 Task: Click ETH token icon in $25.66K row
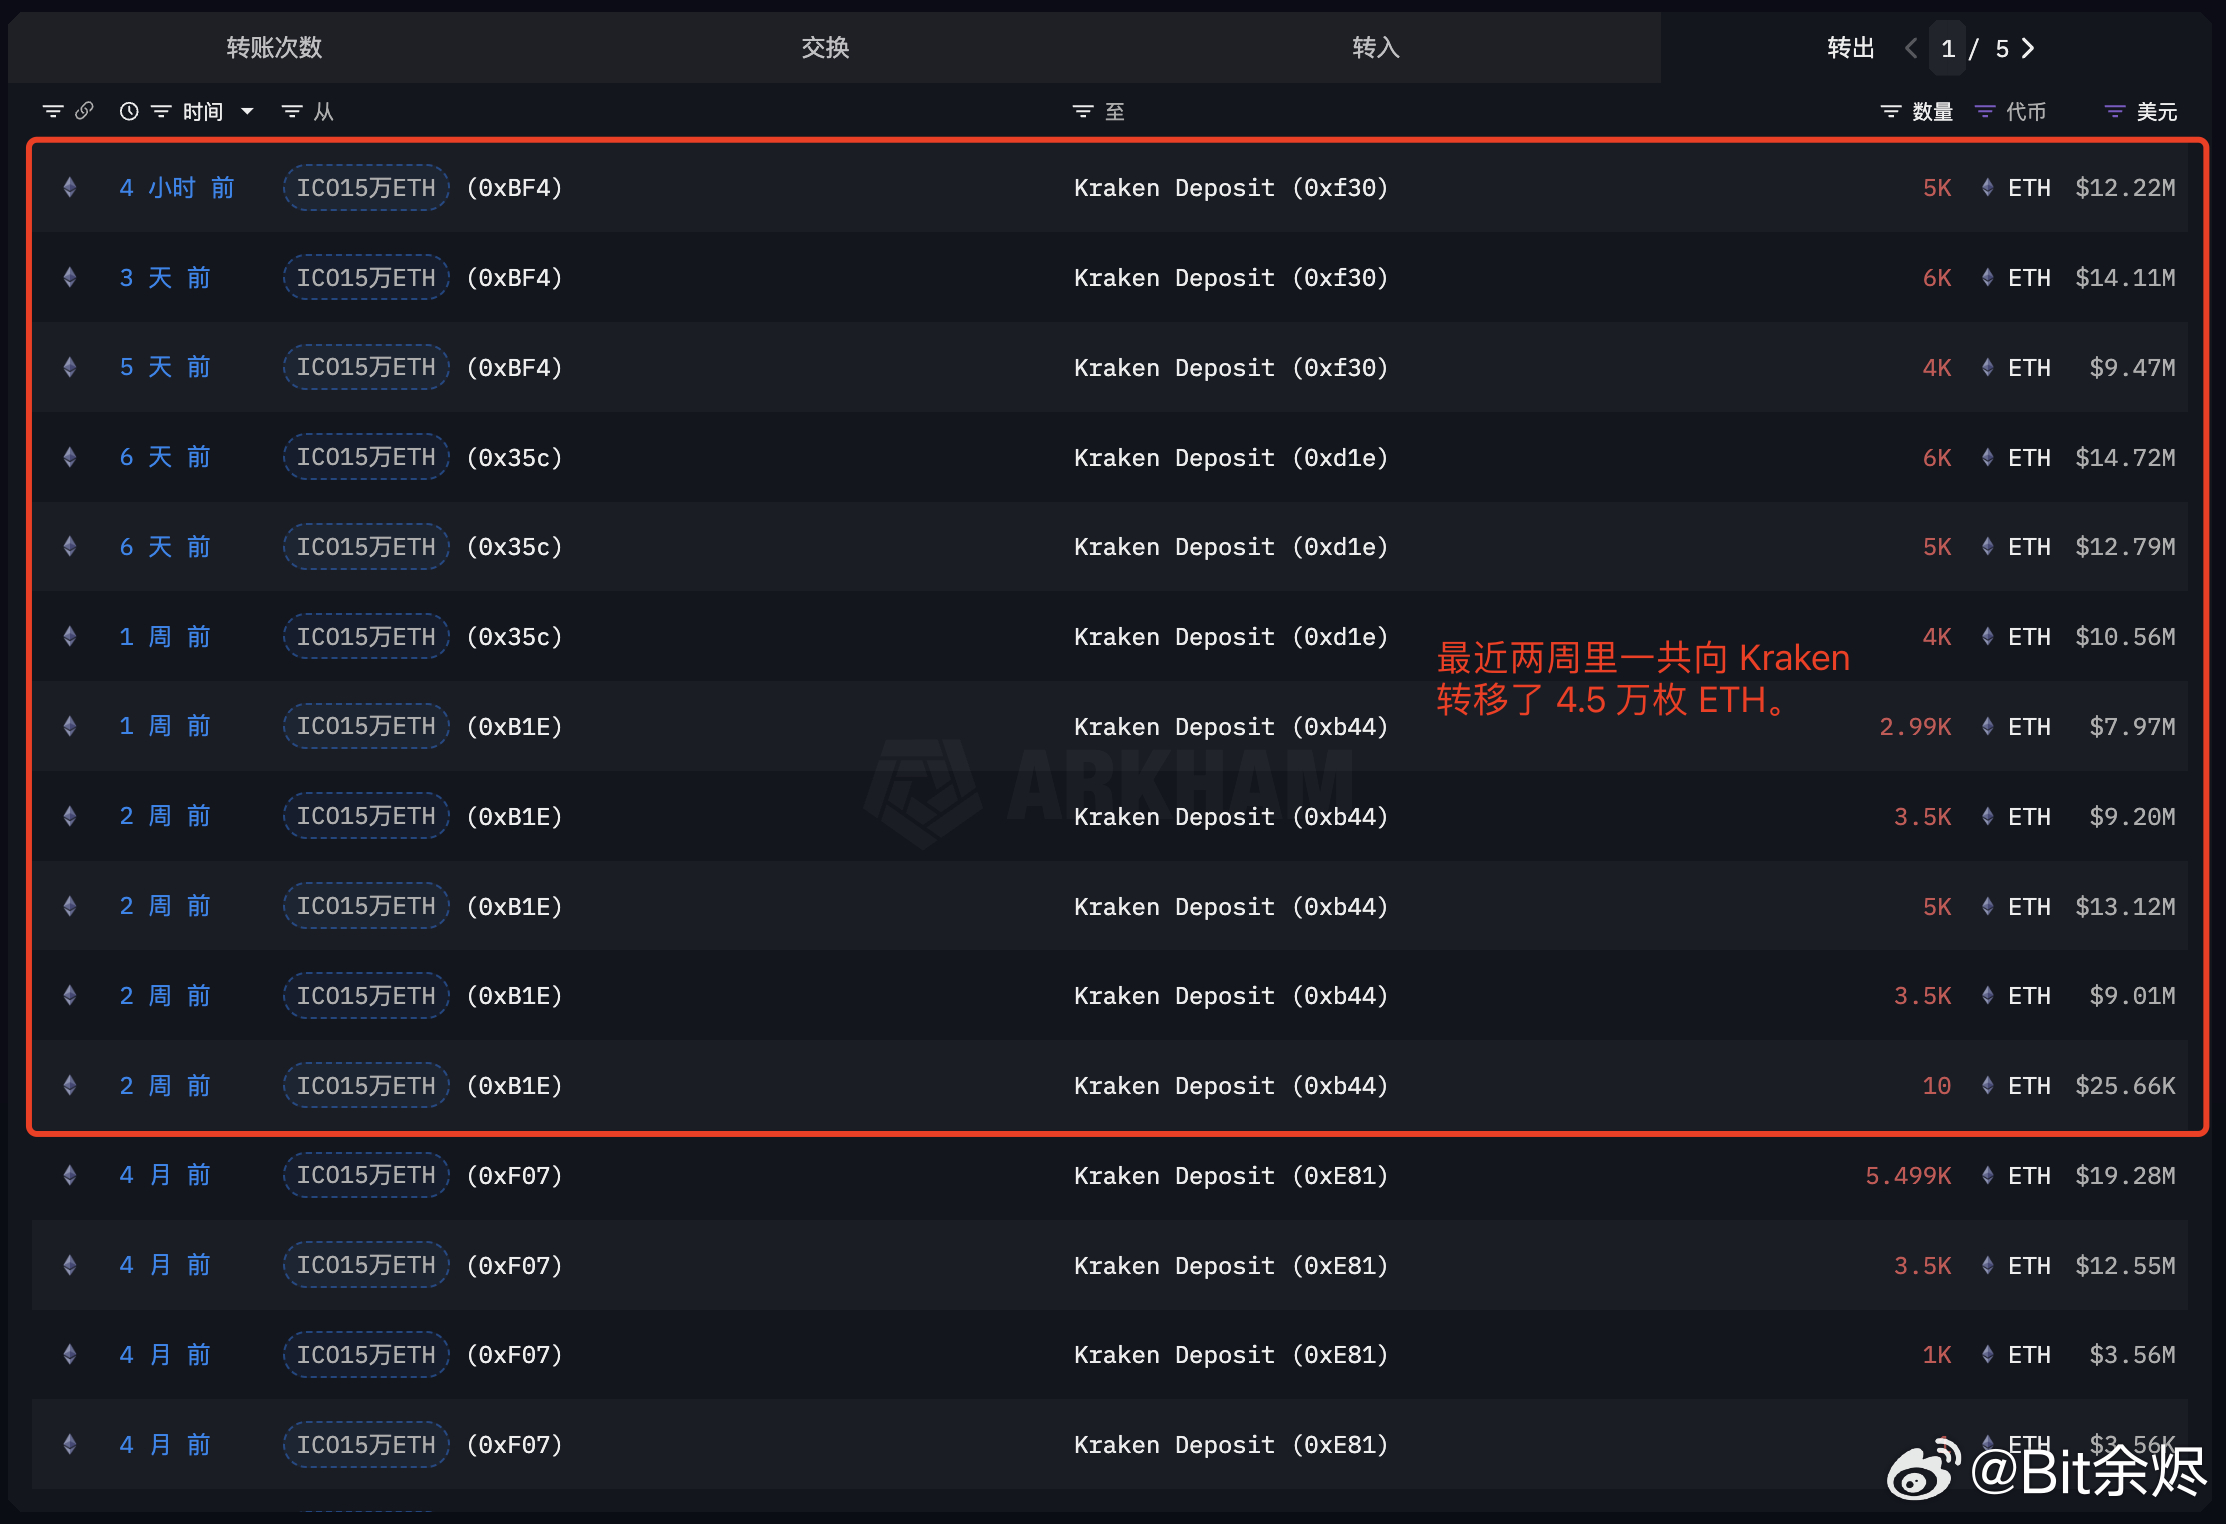click(x=1988, y=1085)
